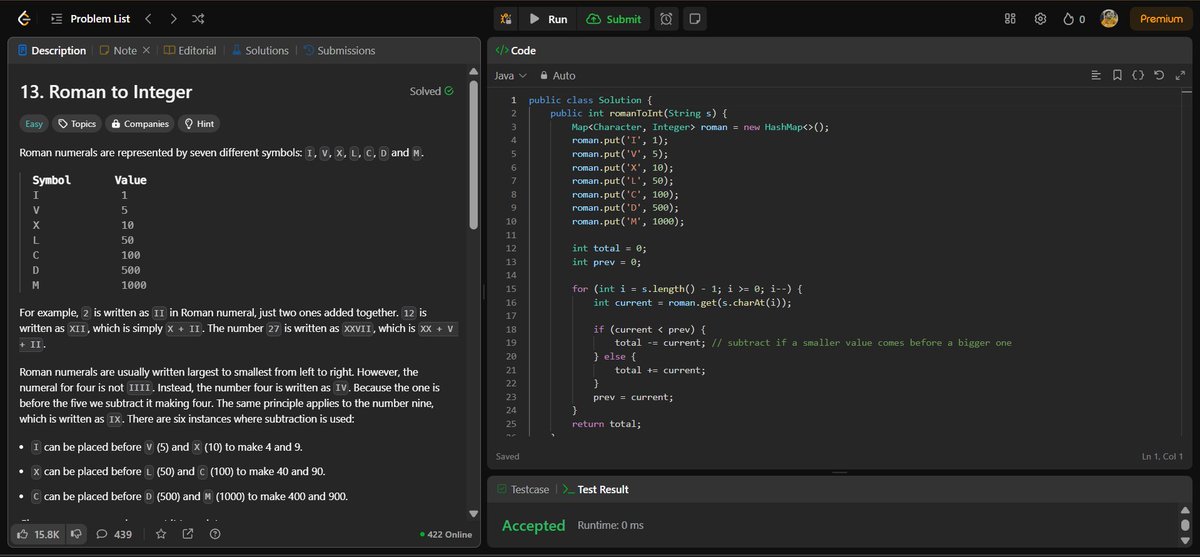Expand code editor to fullscreen

click(x=1181, y=75)
